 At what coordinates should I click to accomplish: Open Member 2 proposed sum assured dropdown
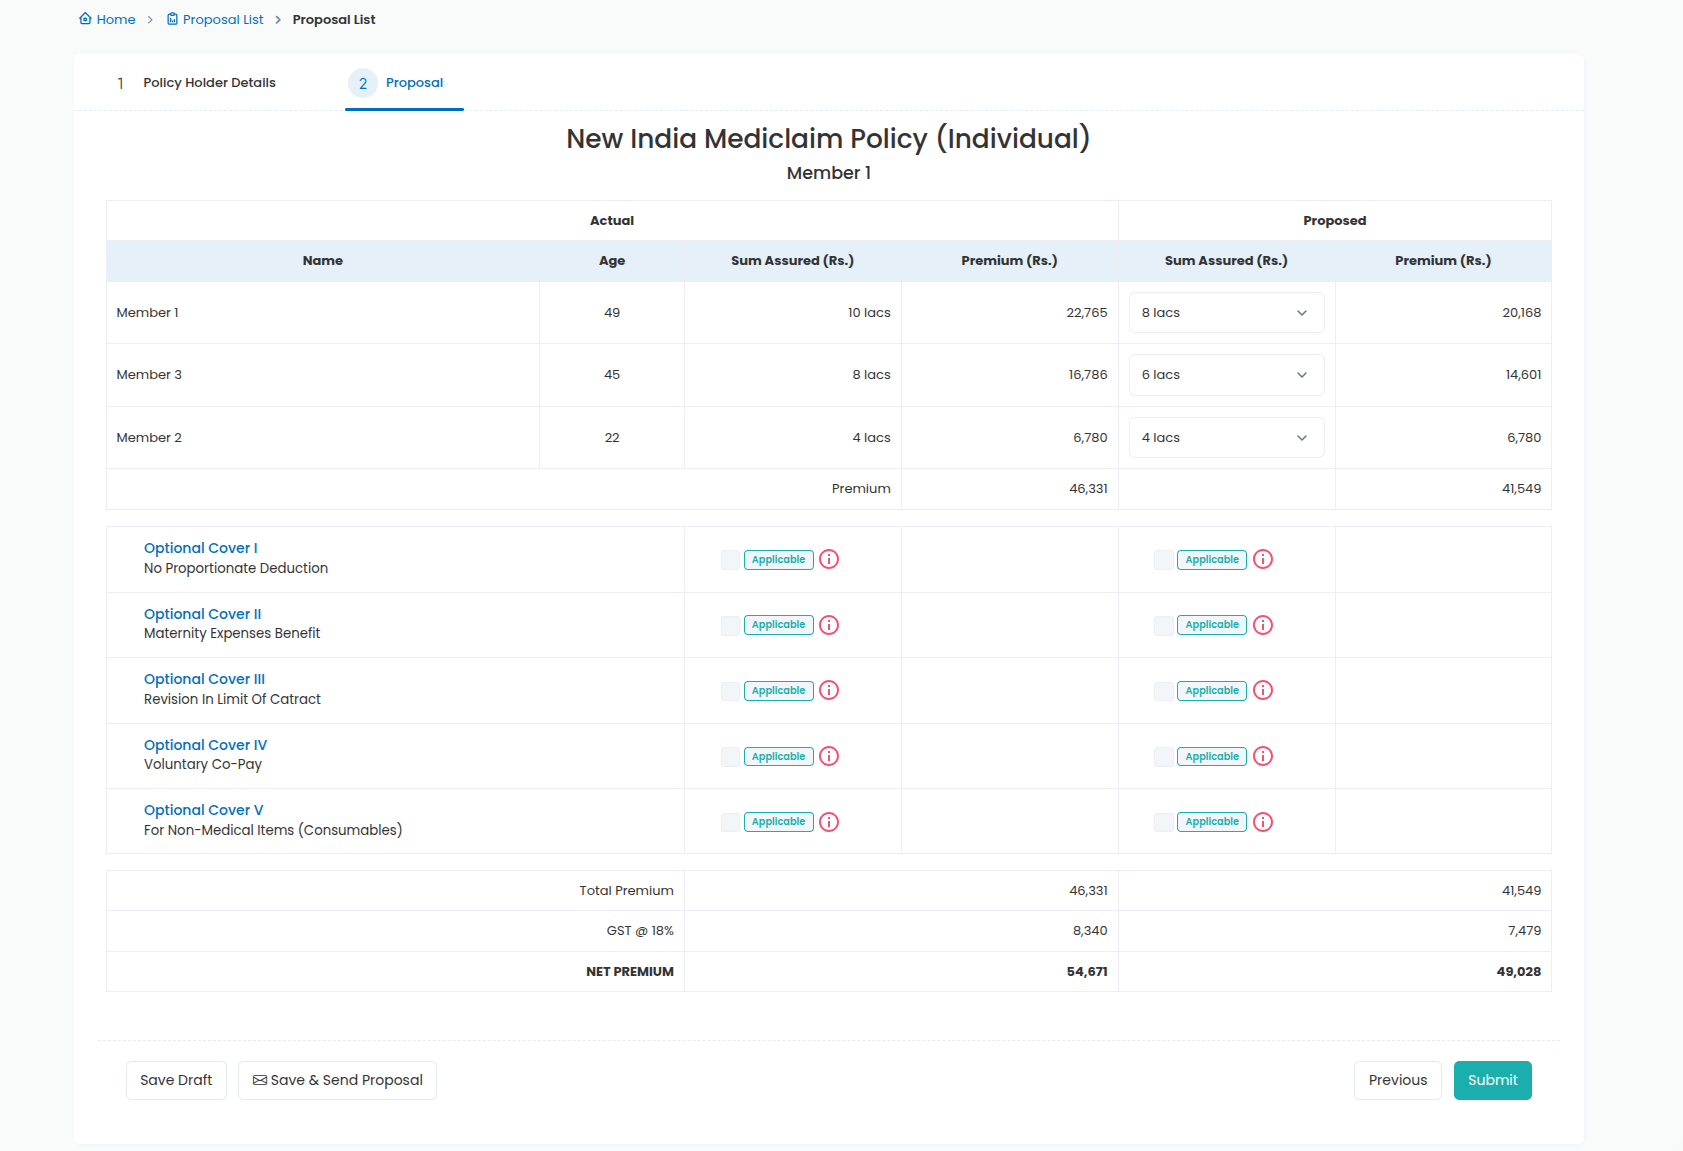point(1226,438)
